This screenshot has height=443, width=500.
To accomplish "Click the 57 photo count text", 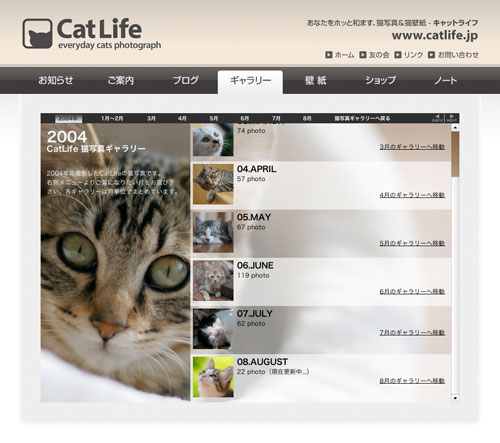I will (x=251, y=179).
